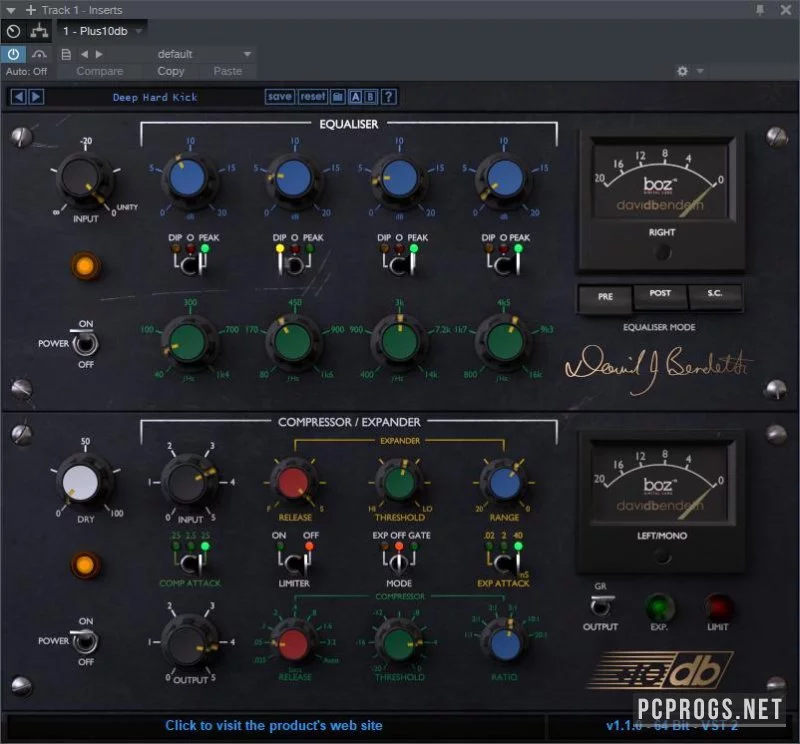Flip the second band DIP/PEAK switch
The width and height of the screenshot is (800, 744).
294,263
